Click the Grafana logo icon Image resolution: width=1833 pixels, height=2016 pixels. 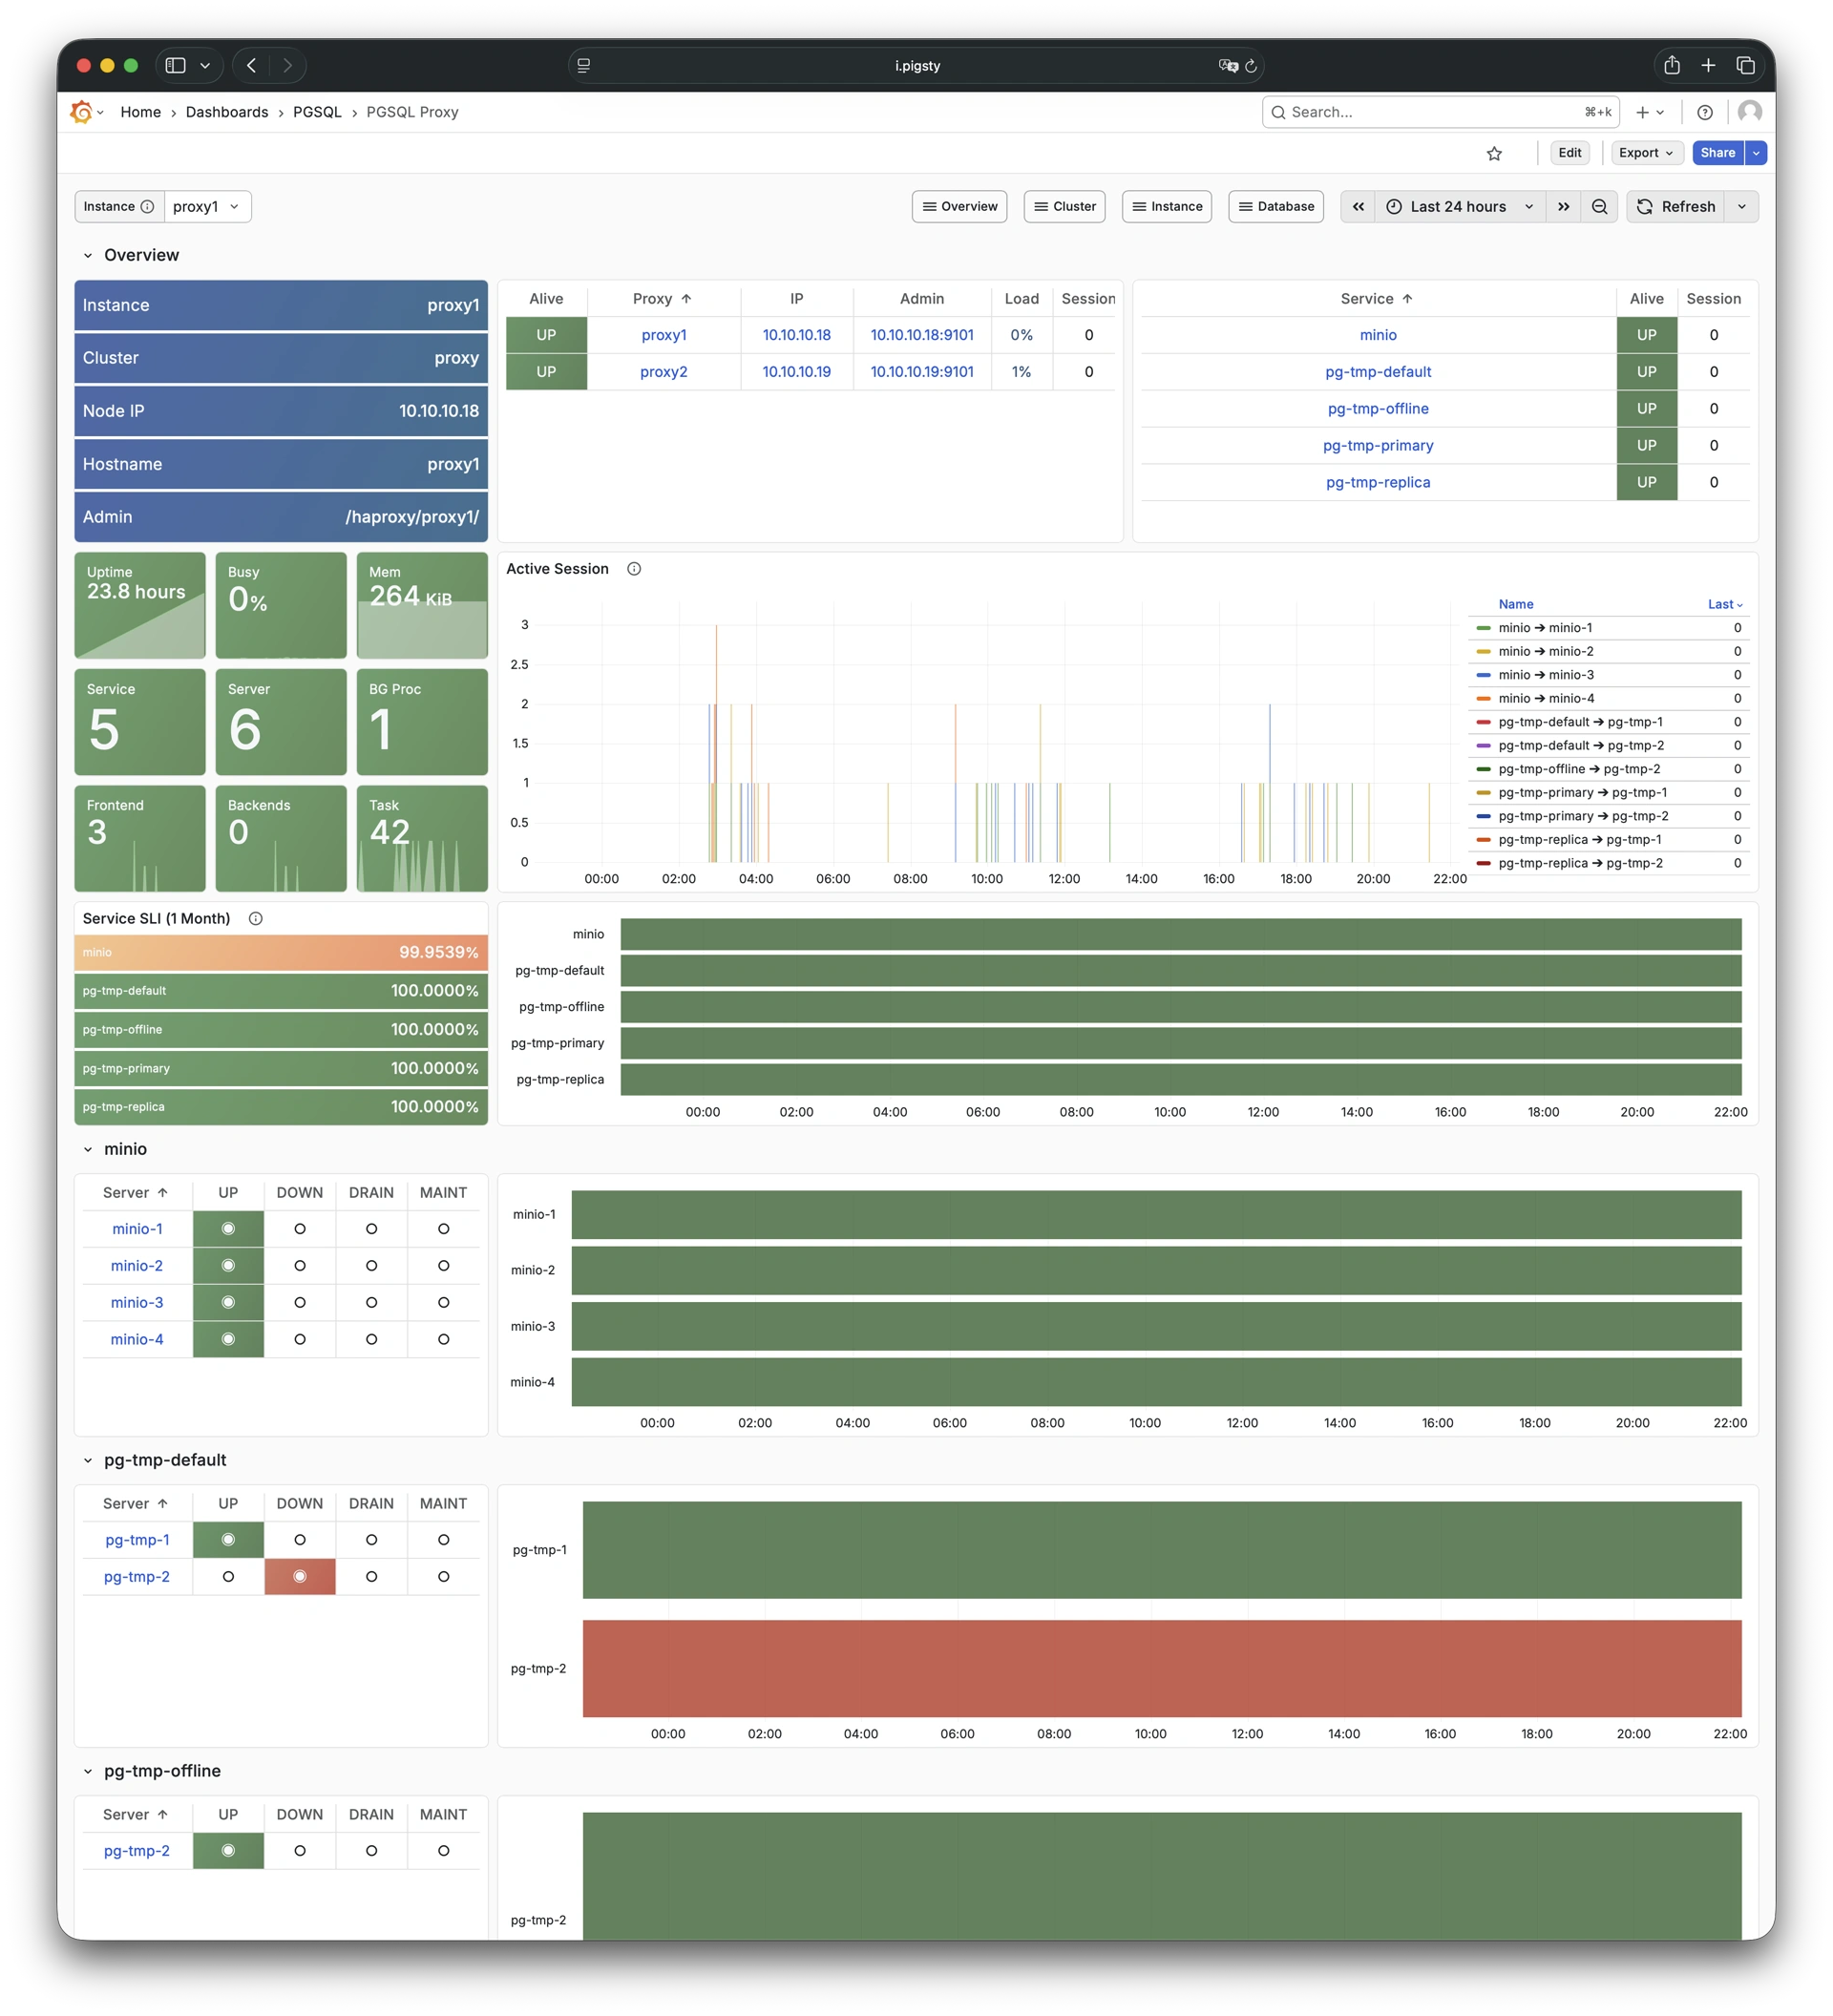point(81,112)
